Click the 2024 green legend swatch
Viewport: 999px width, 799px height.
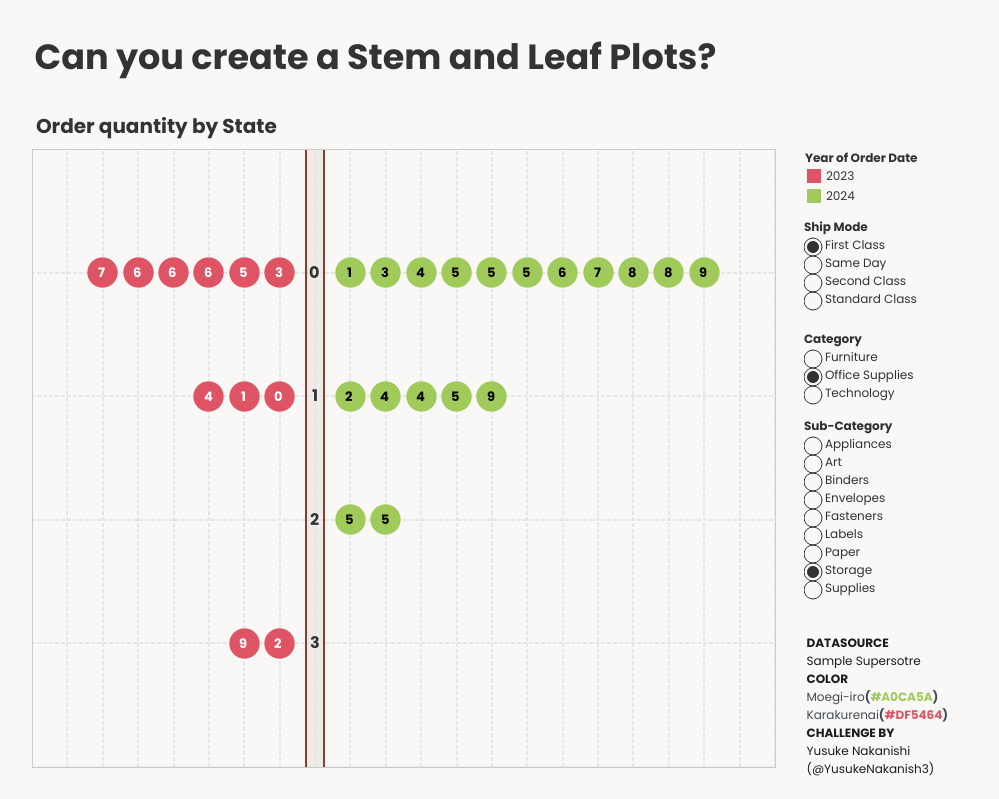tap(814, 196)
